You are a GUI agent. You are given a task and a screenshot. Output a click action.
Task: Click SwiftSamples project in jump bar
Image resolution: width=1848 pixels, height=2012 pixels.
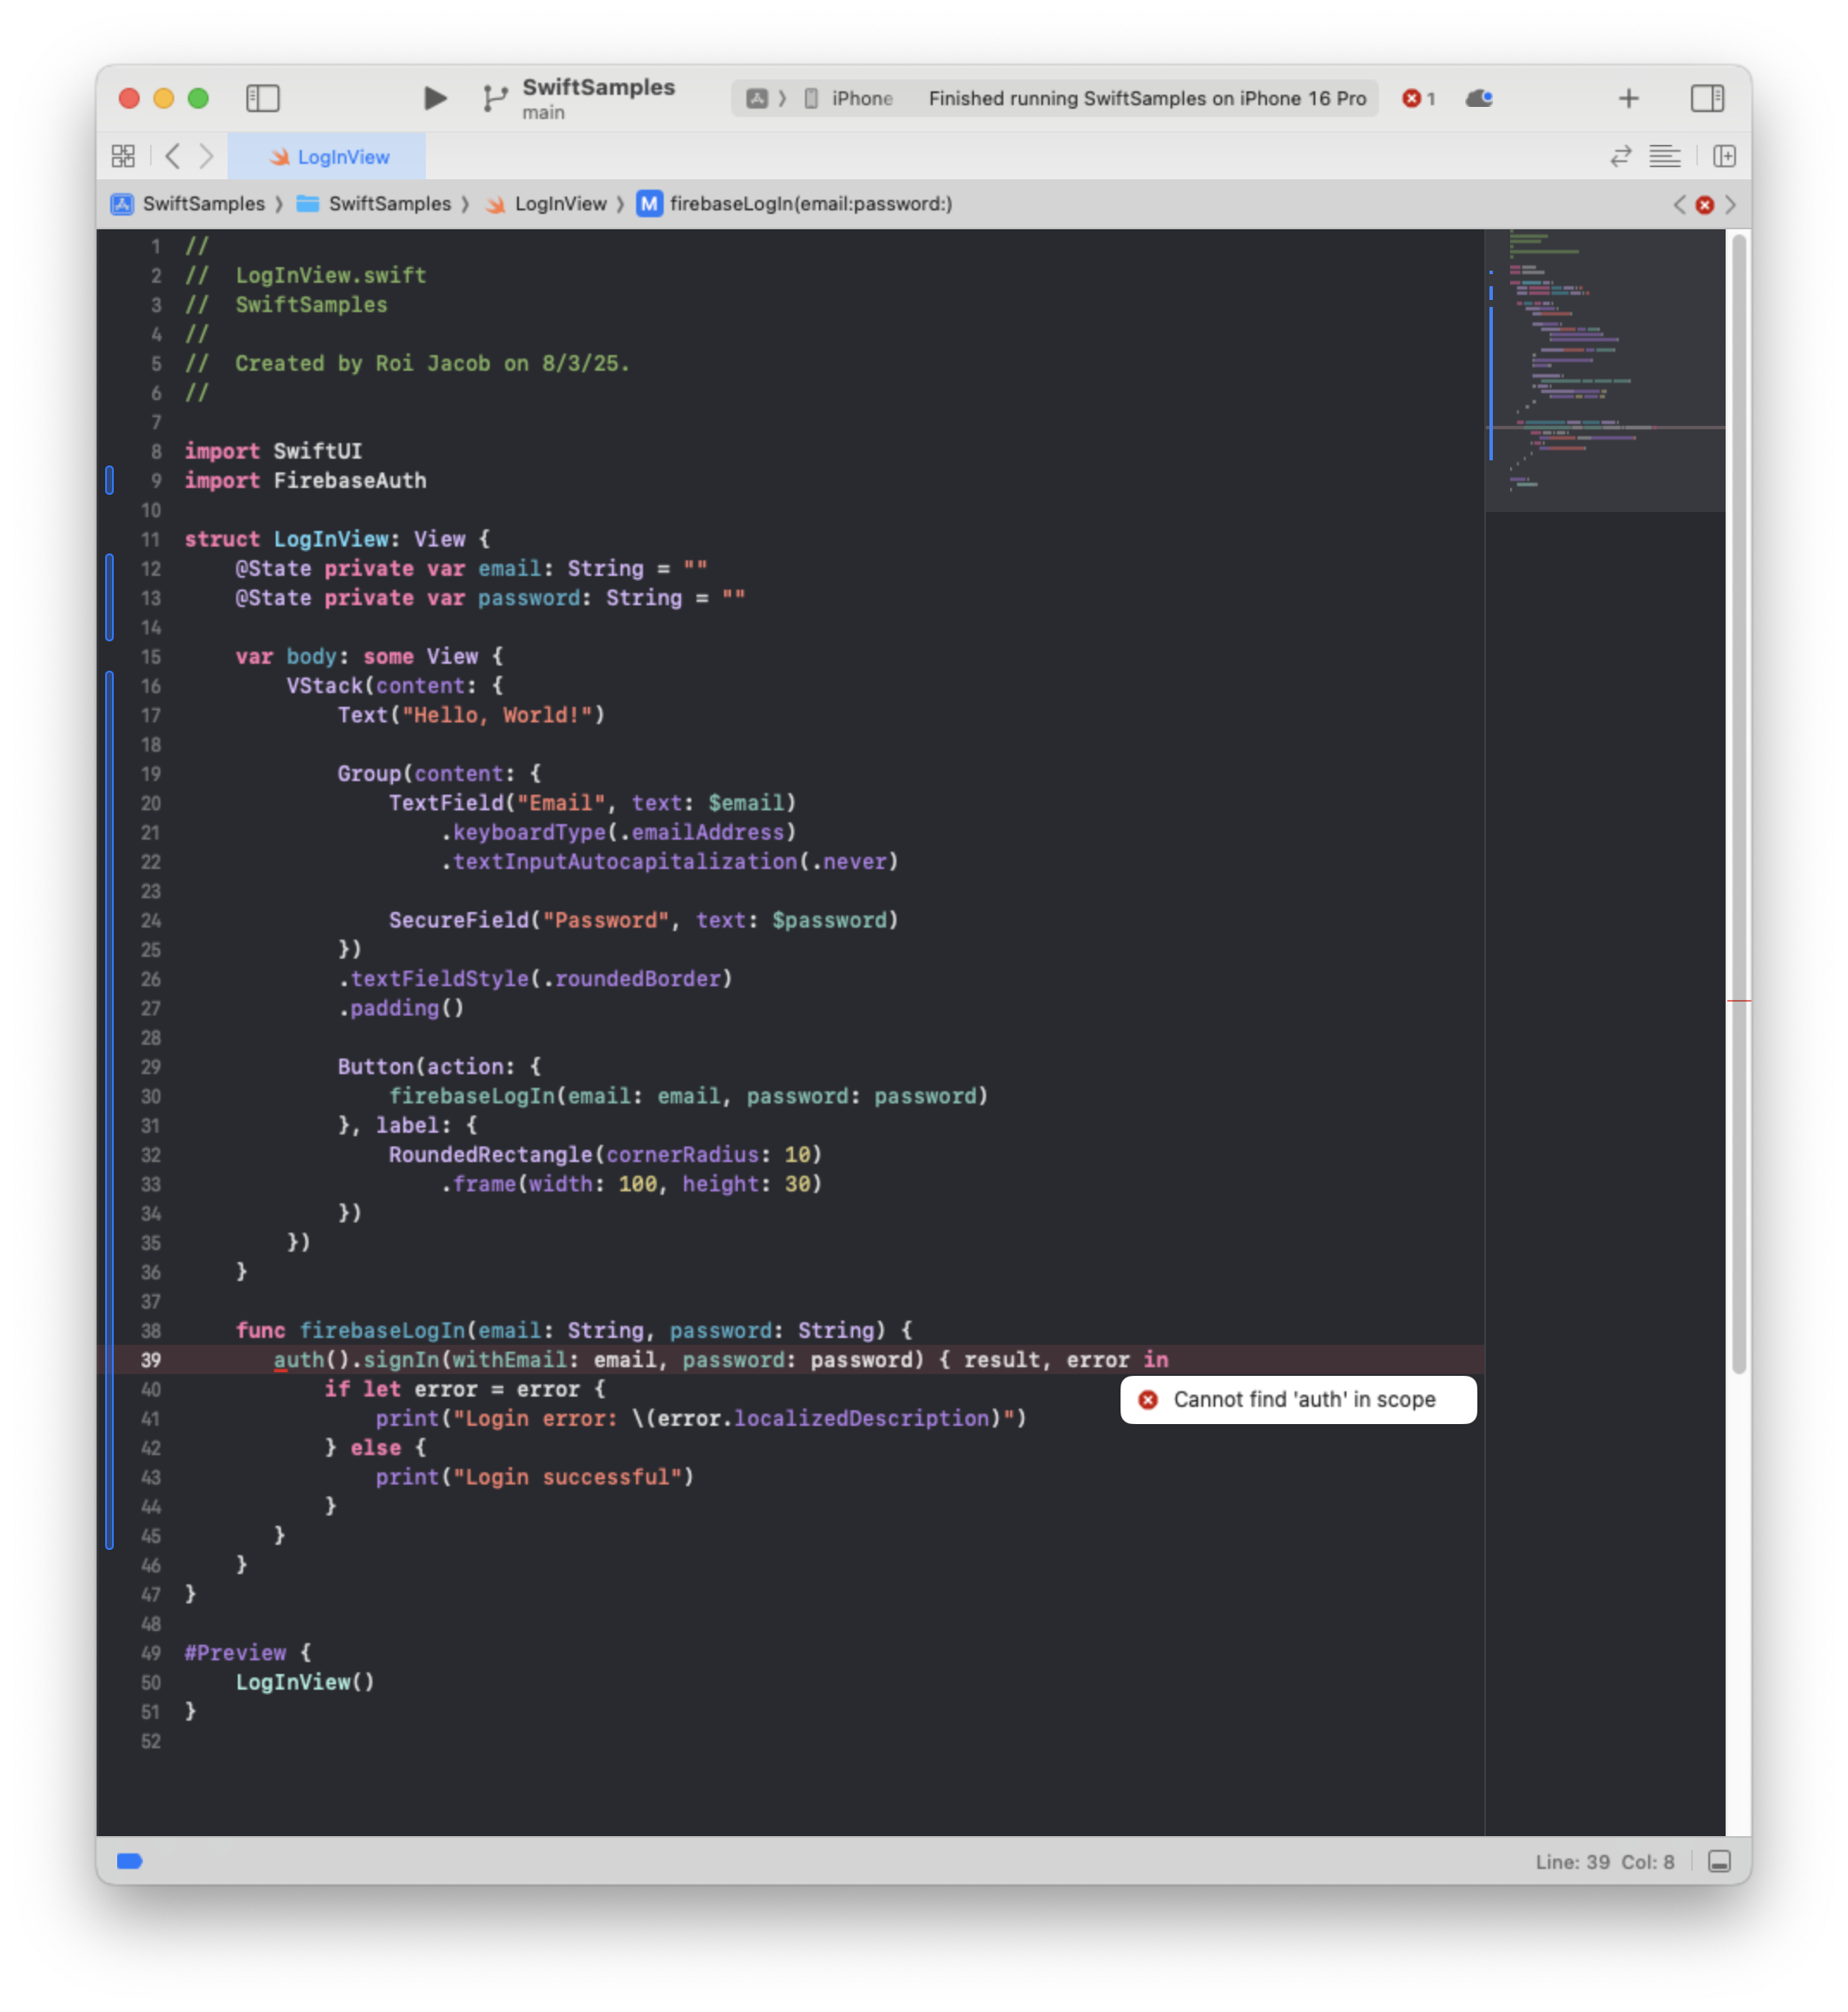point(188,204)
